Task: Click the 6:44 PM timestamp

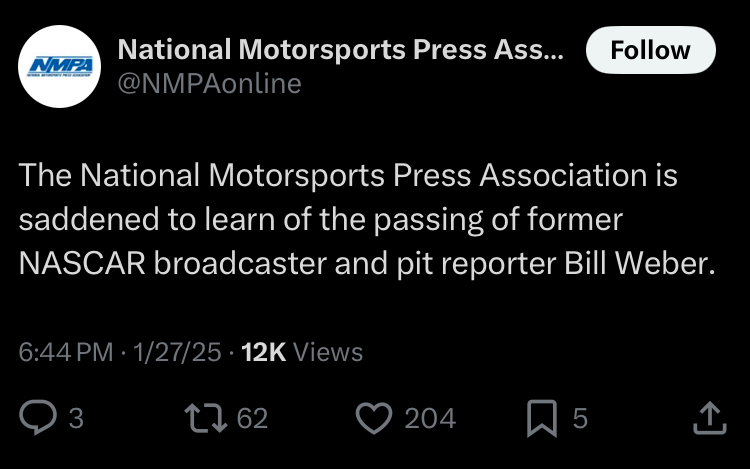Action: 66,352
